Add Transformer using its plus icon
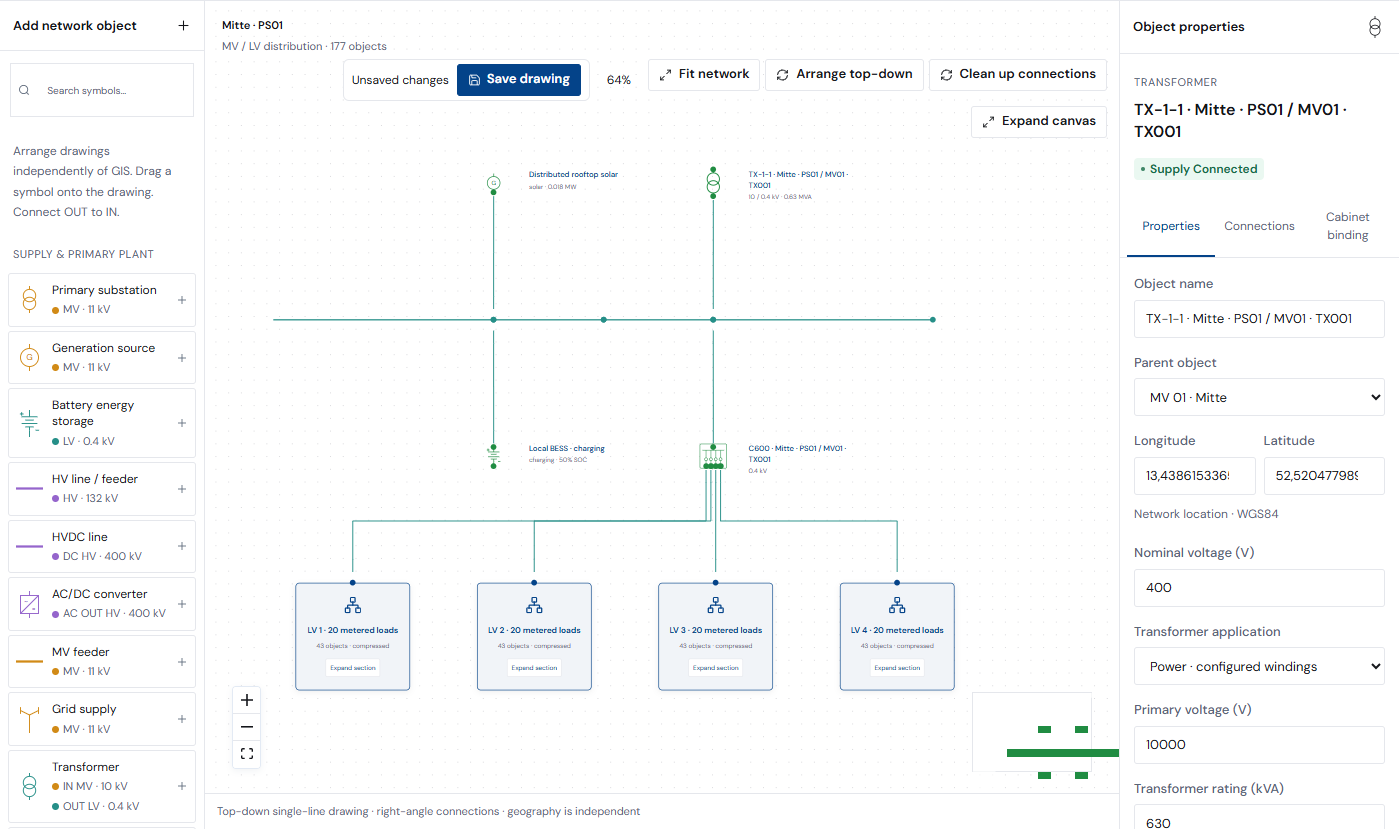 coord(181,786)
